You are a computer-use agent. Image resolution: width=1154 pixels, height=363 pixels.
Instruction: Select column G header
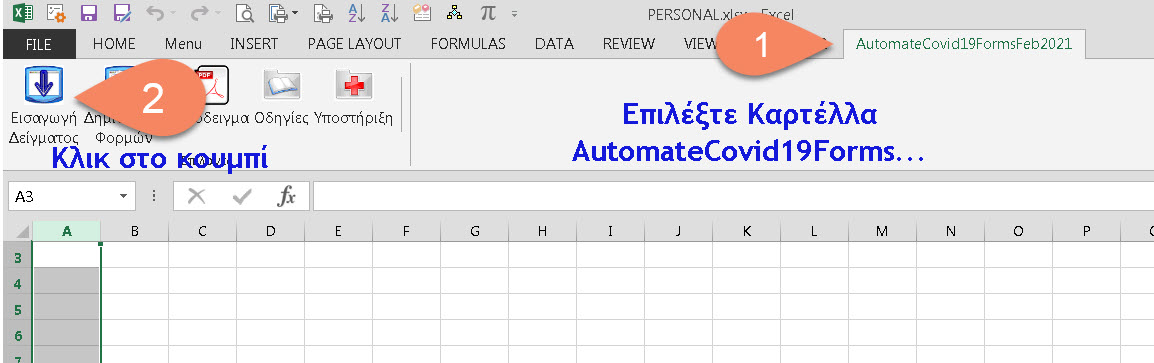click(475, 231)
